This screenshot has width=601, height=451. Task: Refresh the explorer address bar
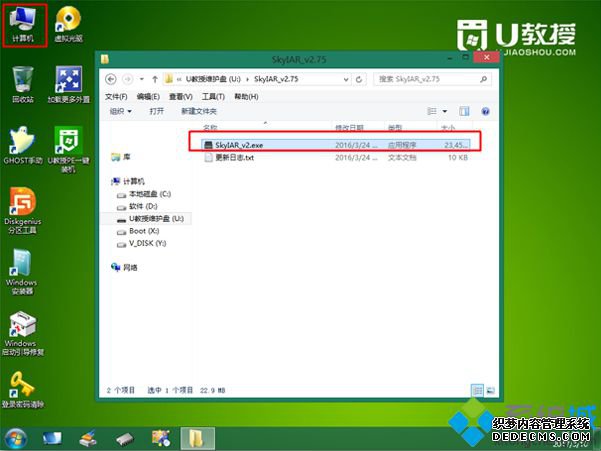[359, 79]
